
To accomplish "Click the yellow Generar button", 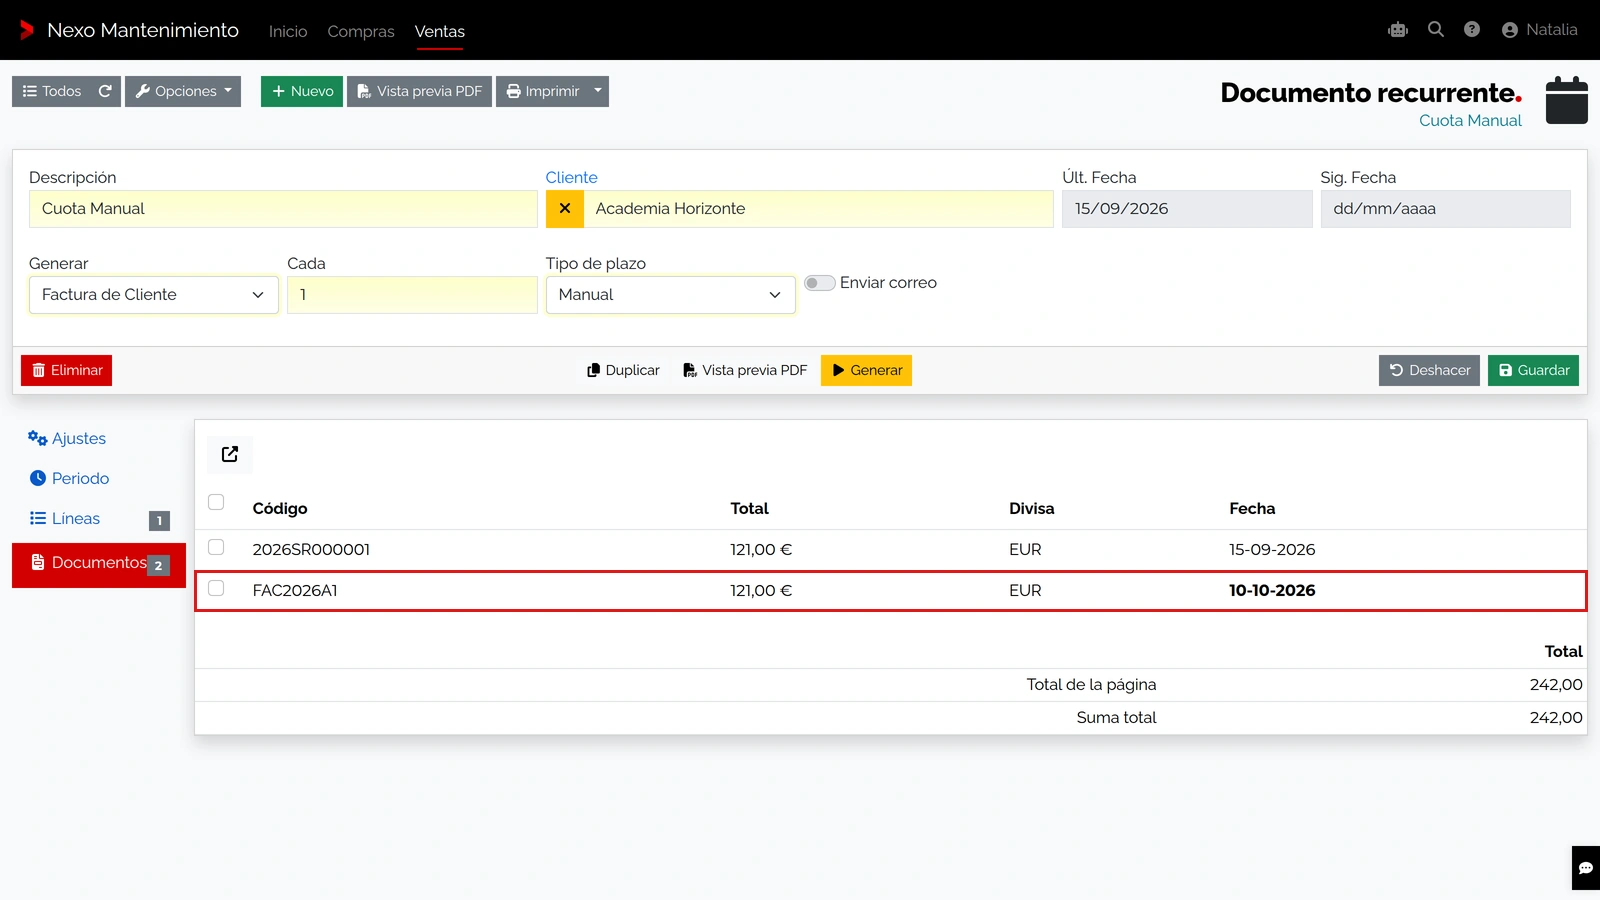I will (x=866, y=370).
